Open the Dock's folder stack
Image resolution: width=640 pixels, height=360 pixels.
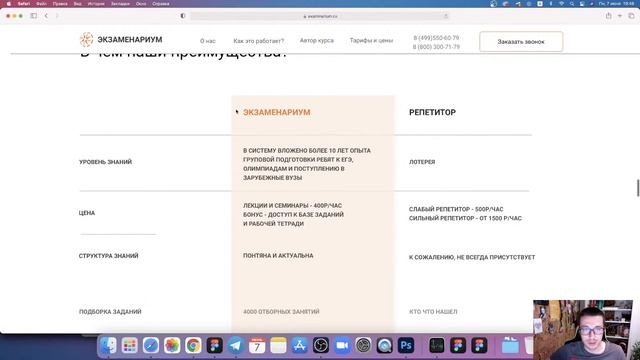[x=510, y=345]
